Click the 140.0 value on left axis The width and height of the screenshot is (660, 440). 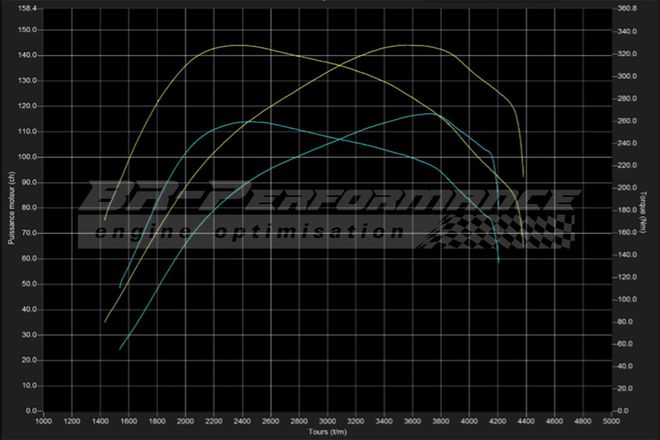26,55
